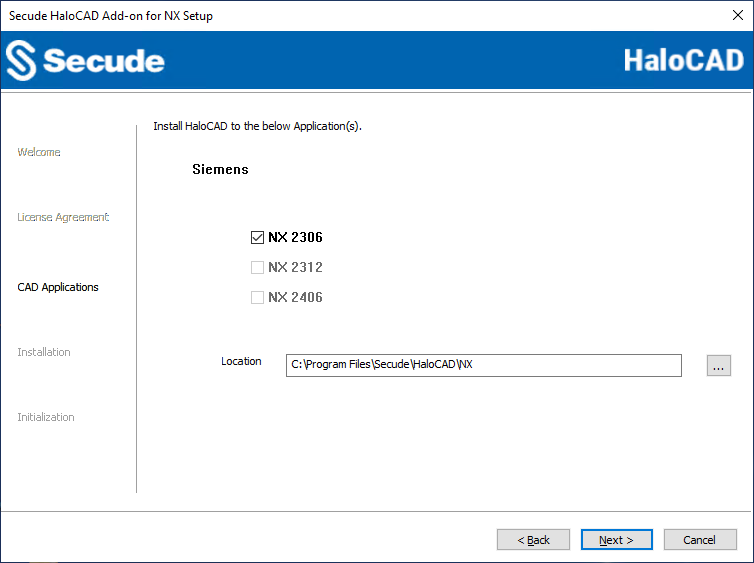
Task: Click the HaloCAD brand logo in header
Action: [x=684, y=60]
